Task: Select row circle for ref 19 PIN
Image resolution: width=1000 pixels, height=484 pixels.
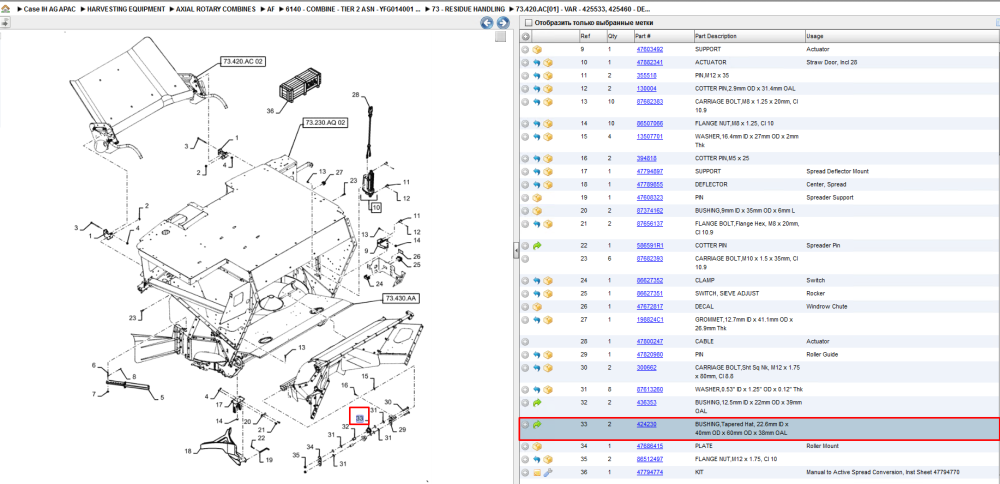Action: (x=526, y=198)
